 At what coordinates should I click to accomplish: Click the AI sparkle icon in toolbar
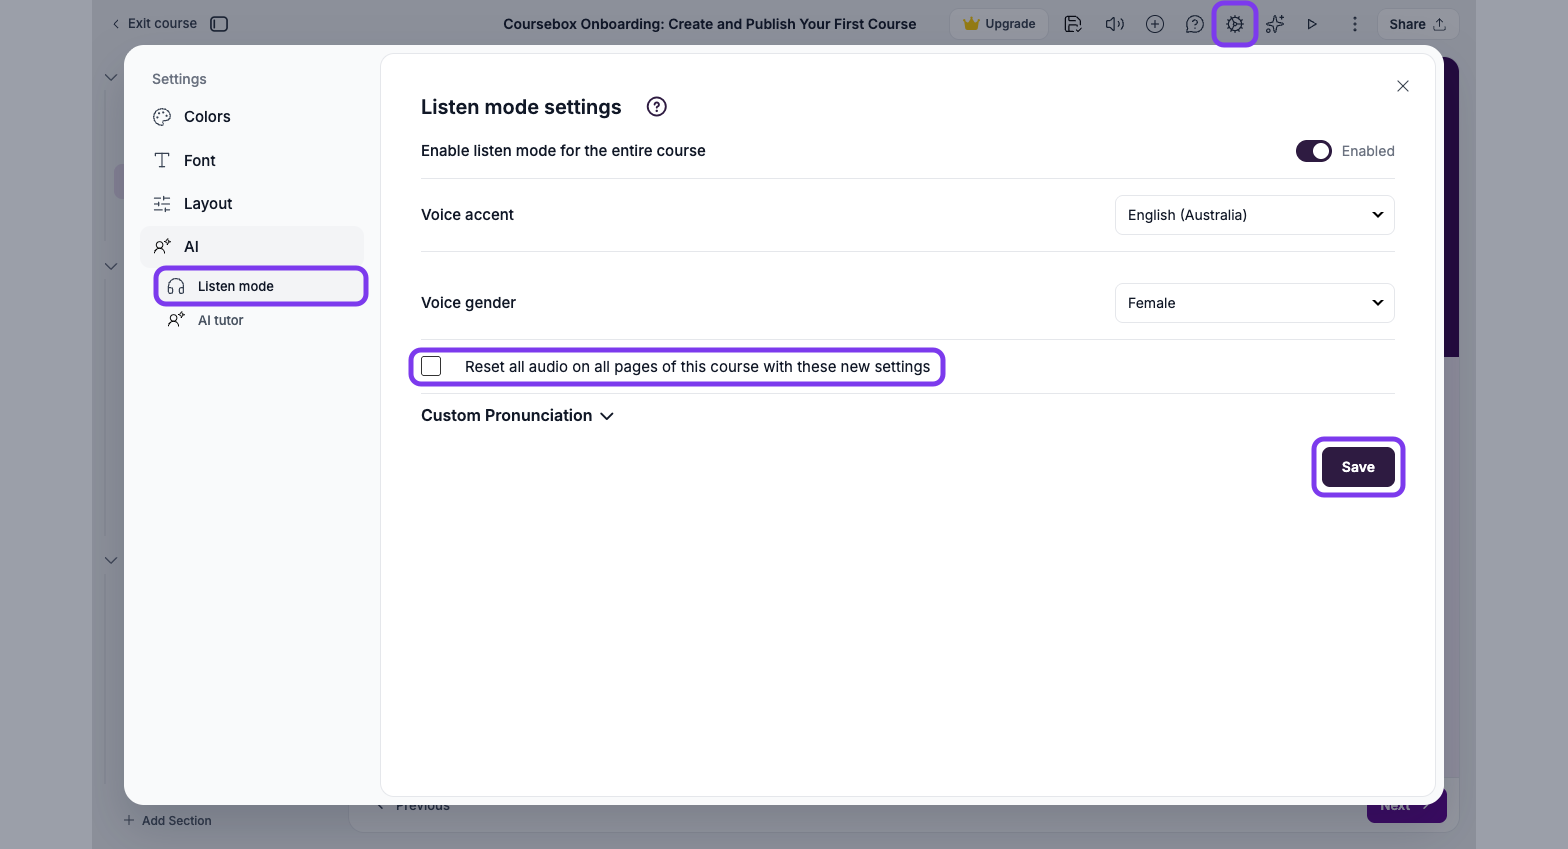(1275, 24)
